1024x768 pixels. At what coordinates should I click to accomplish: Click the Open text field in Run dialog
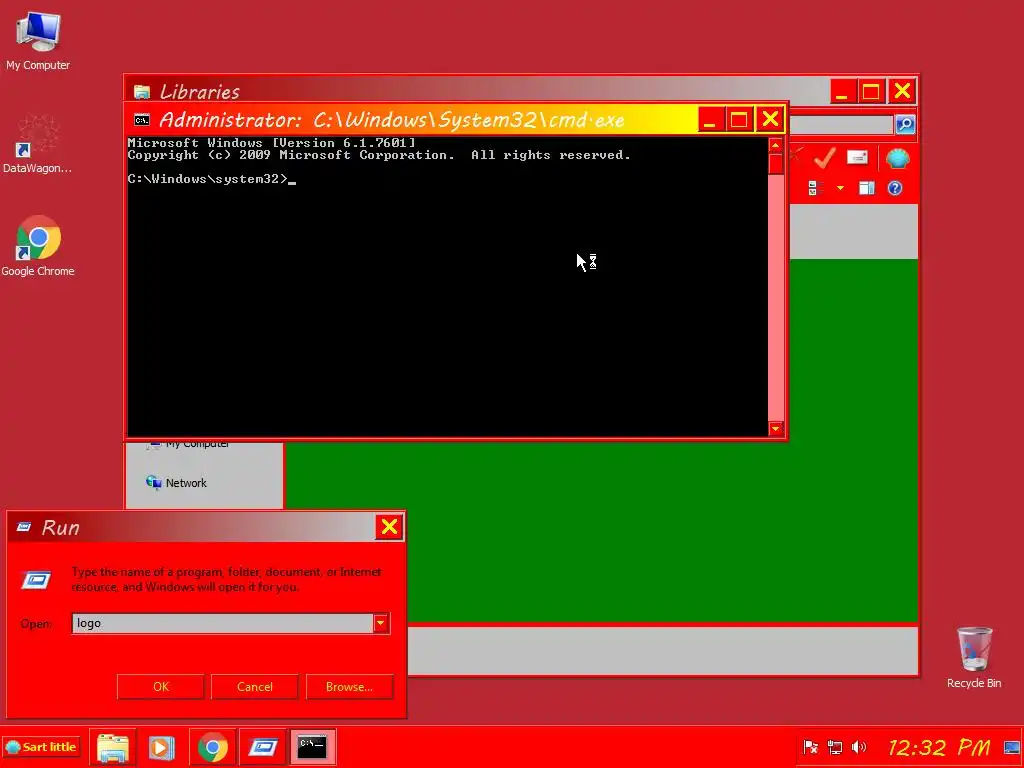coord(222,623)
